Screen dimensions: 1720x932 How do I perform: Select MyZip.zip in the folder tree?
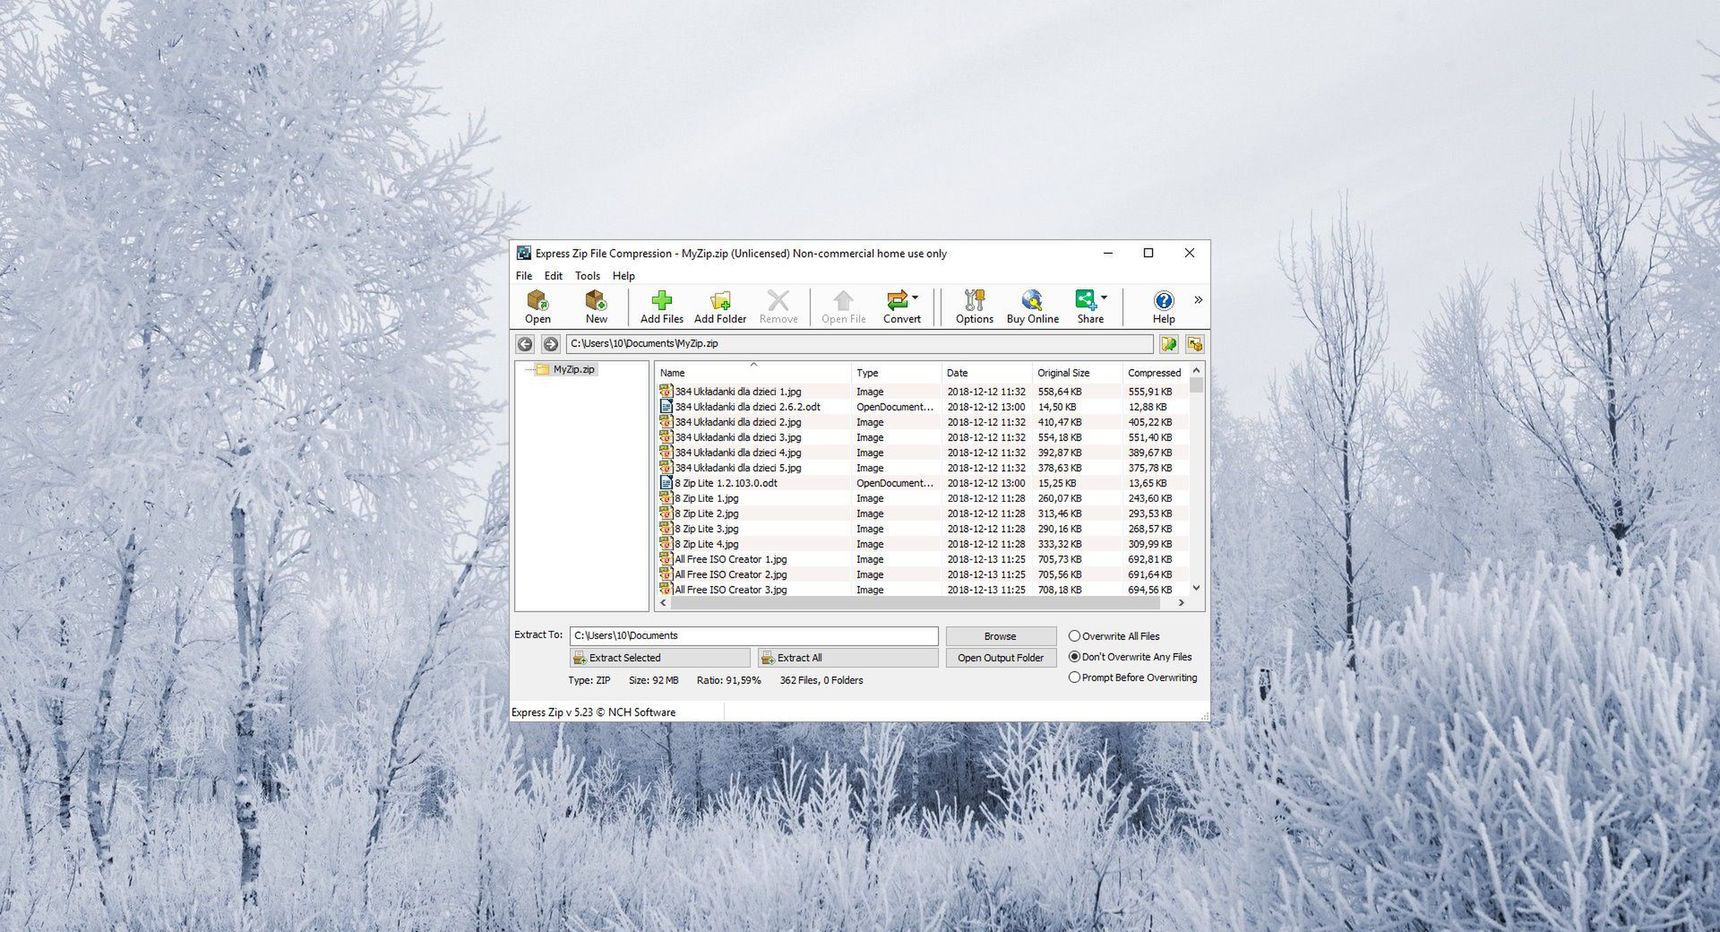pos(574,369)
